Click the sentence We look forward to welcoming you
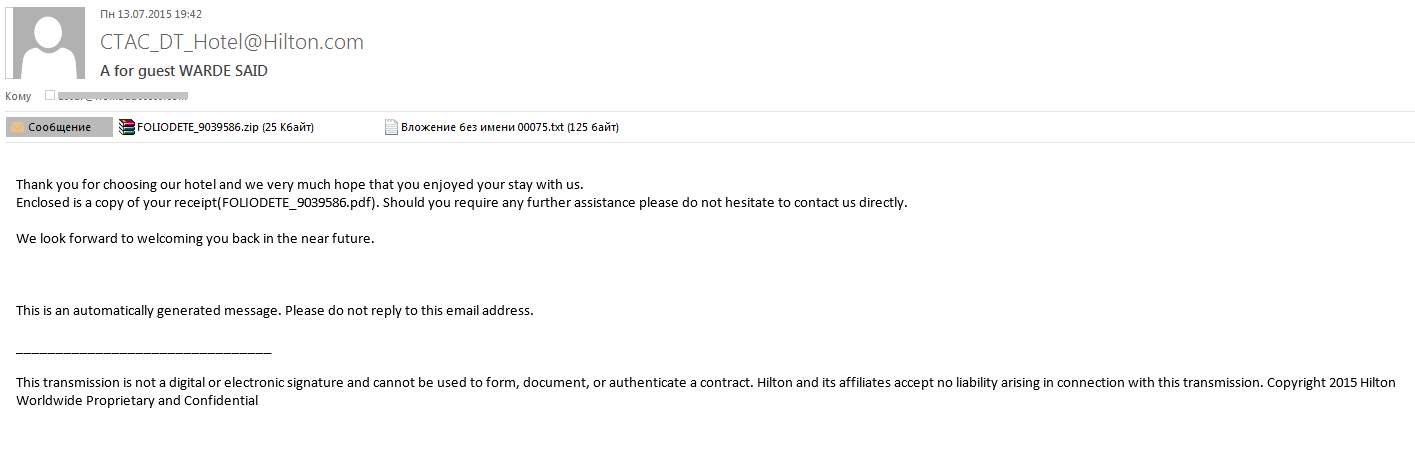Viewport: 1415px width, 464px height. [x=195, y=238]
